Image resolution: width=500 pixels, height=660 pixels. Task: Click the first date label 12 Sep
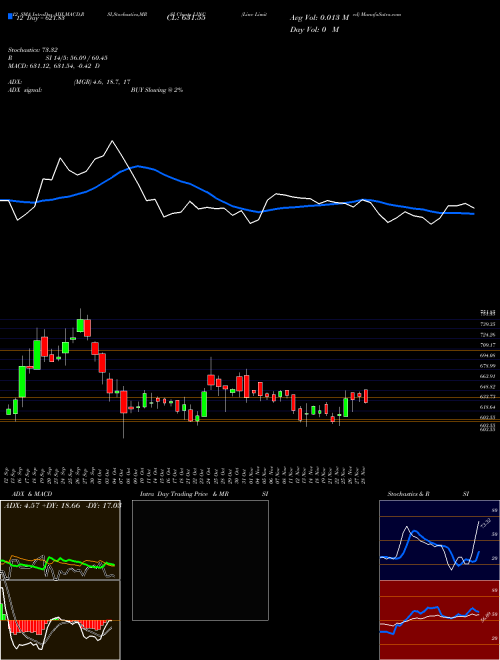point(8,476)
